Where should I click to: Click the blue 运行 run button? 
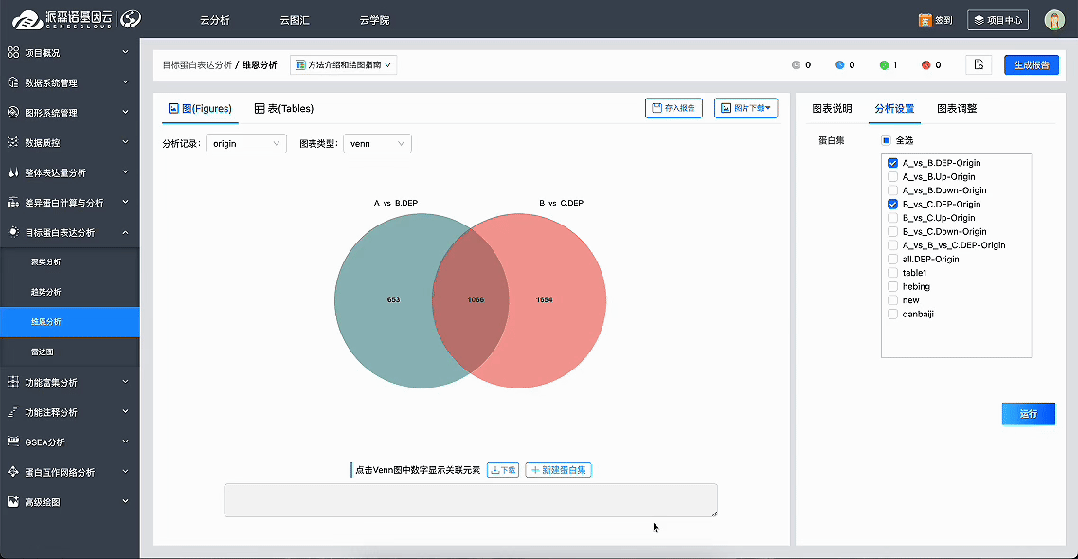[1028, 414]
